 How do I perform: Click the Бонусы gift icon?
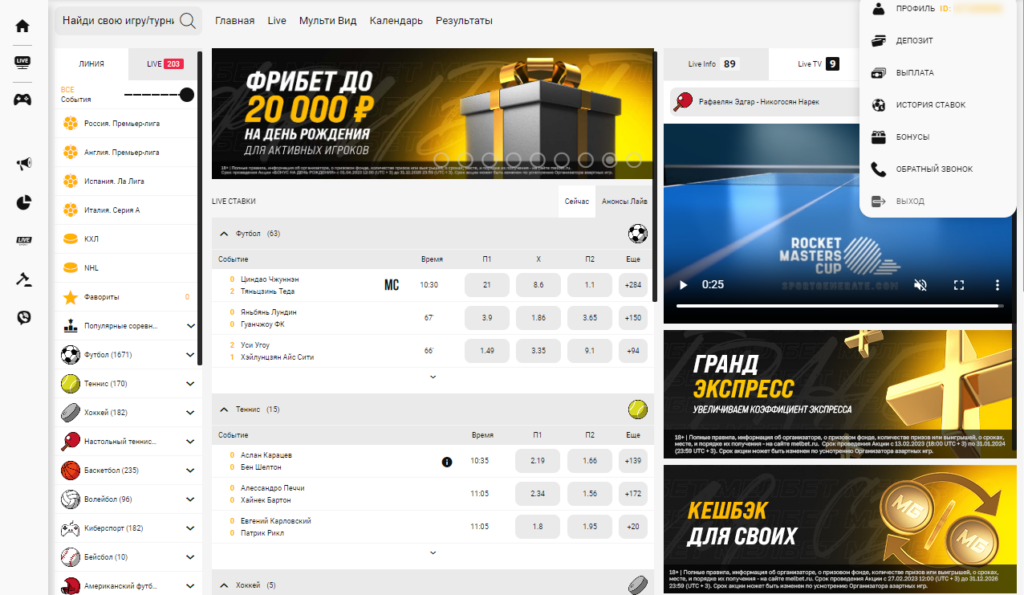point(878,137)
